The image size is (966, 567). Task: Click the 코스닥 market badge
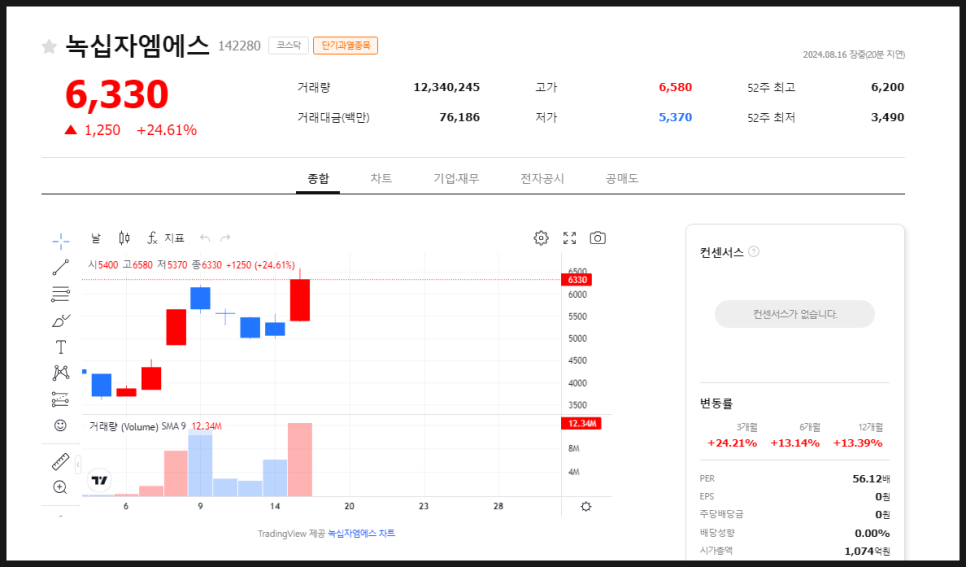288,46
